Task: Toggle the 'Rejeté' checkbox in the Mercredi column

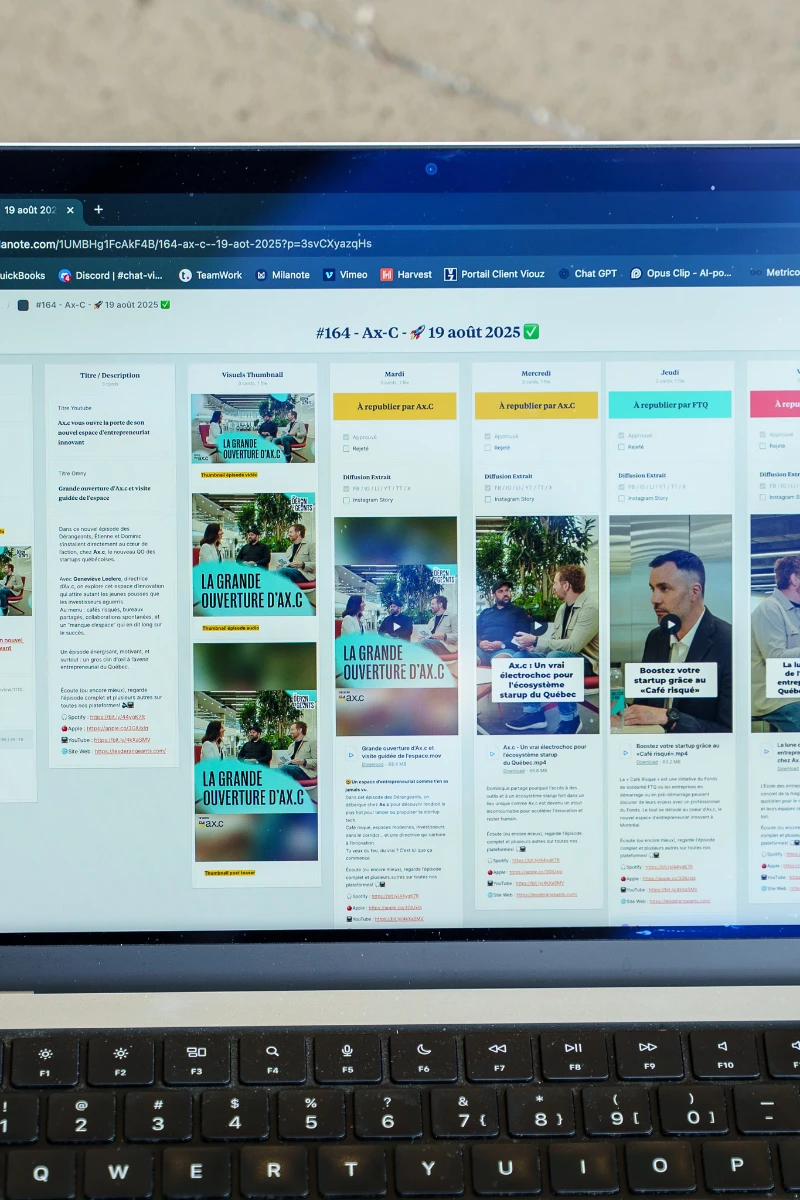Action: click(488, 448)
